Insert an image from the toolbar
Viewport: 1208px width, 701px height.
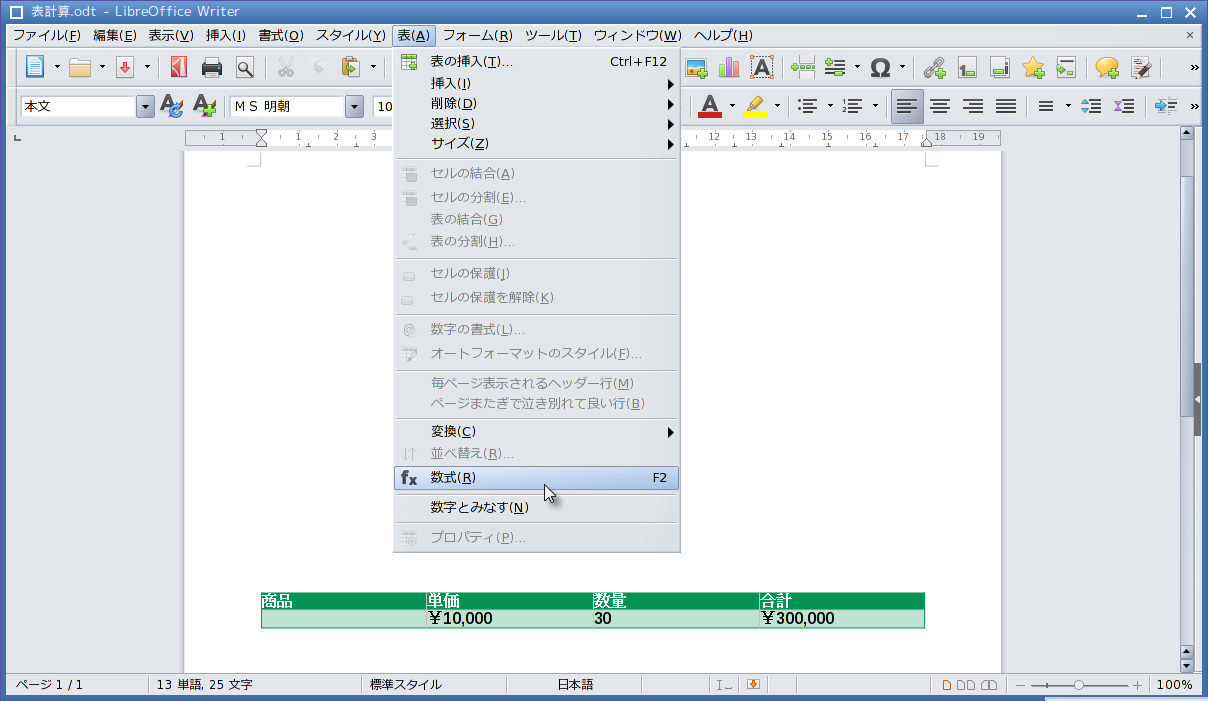(696, 67)
